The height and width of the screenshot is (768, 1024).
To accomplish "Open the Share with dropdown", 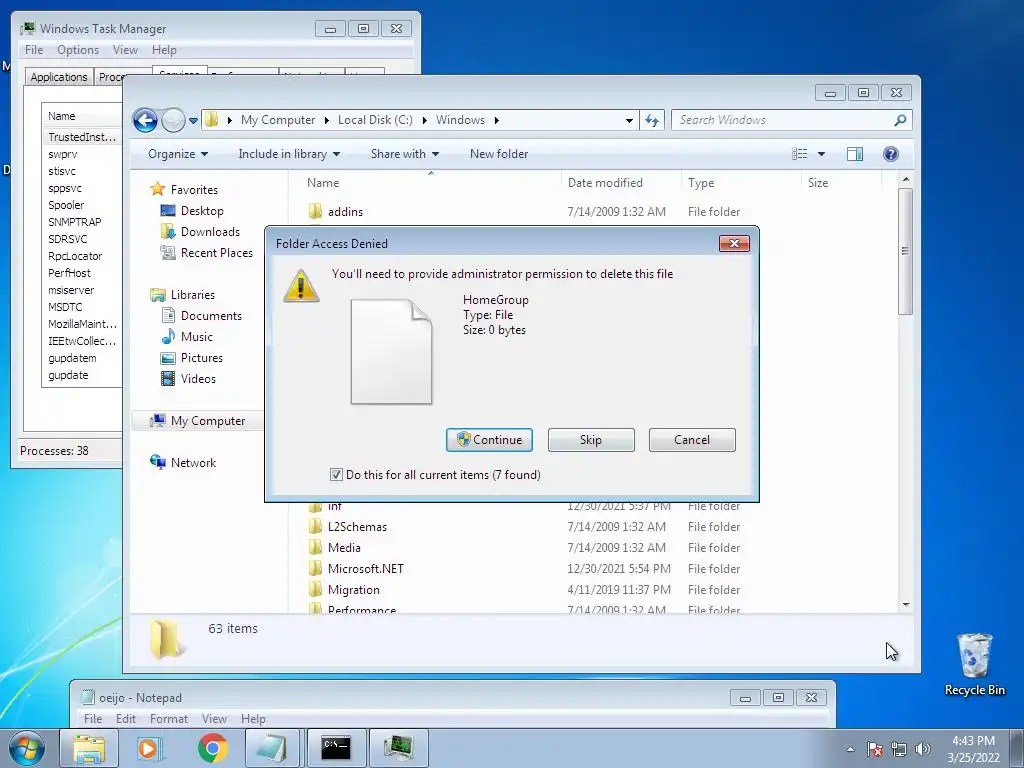I will click(x=405, y=154).
